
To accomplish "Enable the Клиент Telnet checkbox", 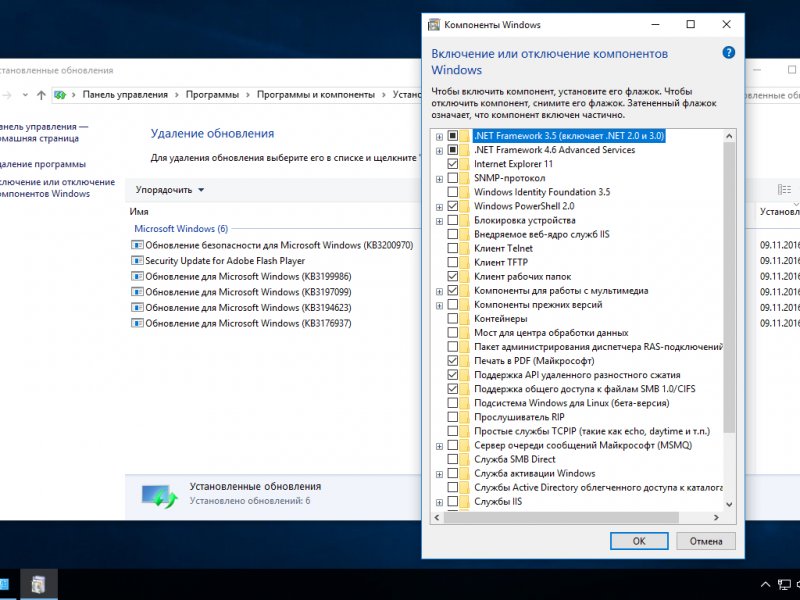I will coord(453,248).
